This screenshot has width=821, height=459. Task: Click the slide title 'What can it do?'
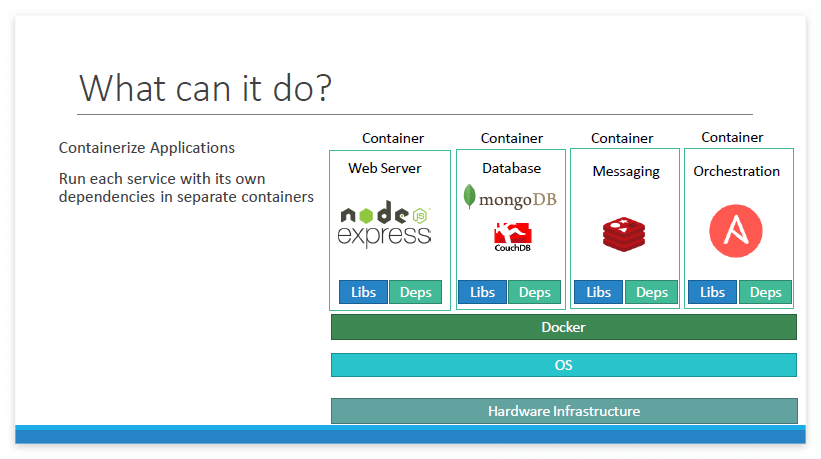(x=205, y=88)
